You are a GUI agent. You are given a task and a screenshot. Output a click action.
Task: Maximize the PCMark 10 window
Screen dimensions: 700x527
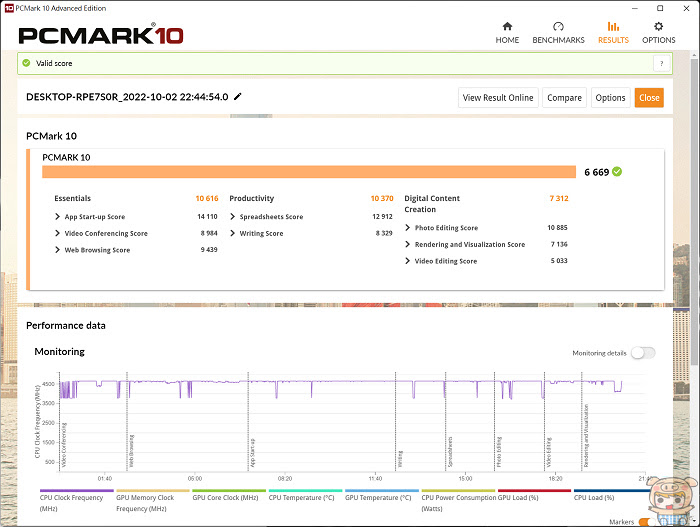coord(660,8)
